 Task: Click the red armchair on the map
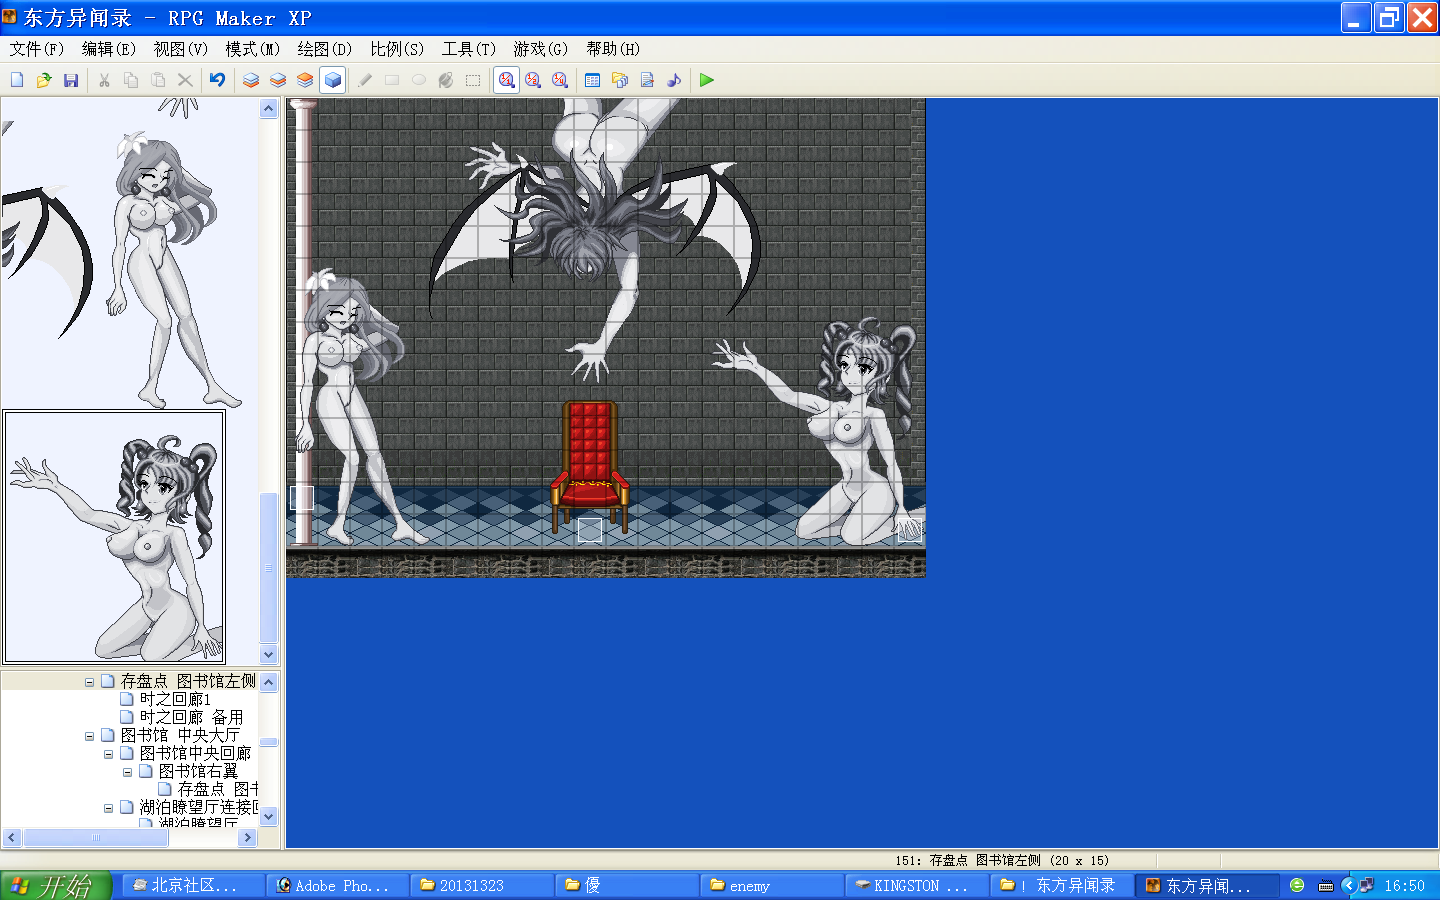pyautogui.click(x=590, y=465)
